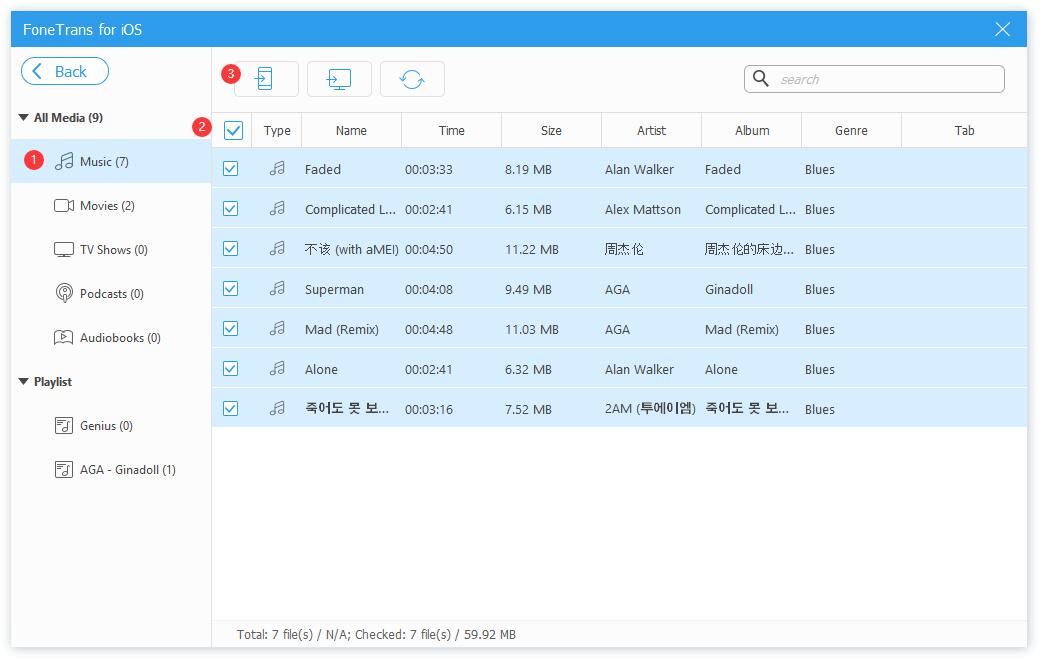
Task: Click the 00:02:41 time for Complicated L...
Action: pyautogui.click(x=428, y=210)
